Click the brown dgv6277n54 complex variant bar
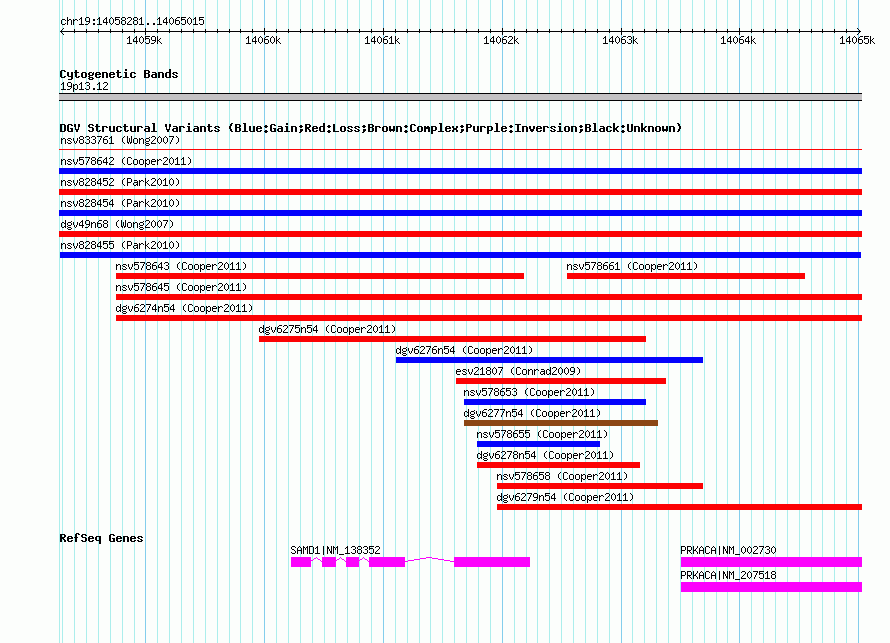The height and width of the screenshot is (643, 890). [561, 423]
